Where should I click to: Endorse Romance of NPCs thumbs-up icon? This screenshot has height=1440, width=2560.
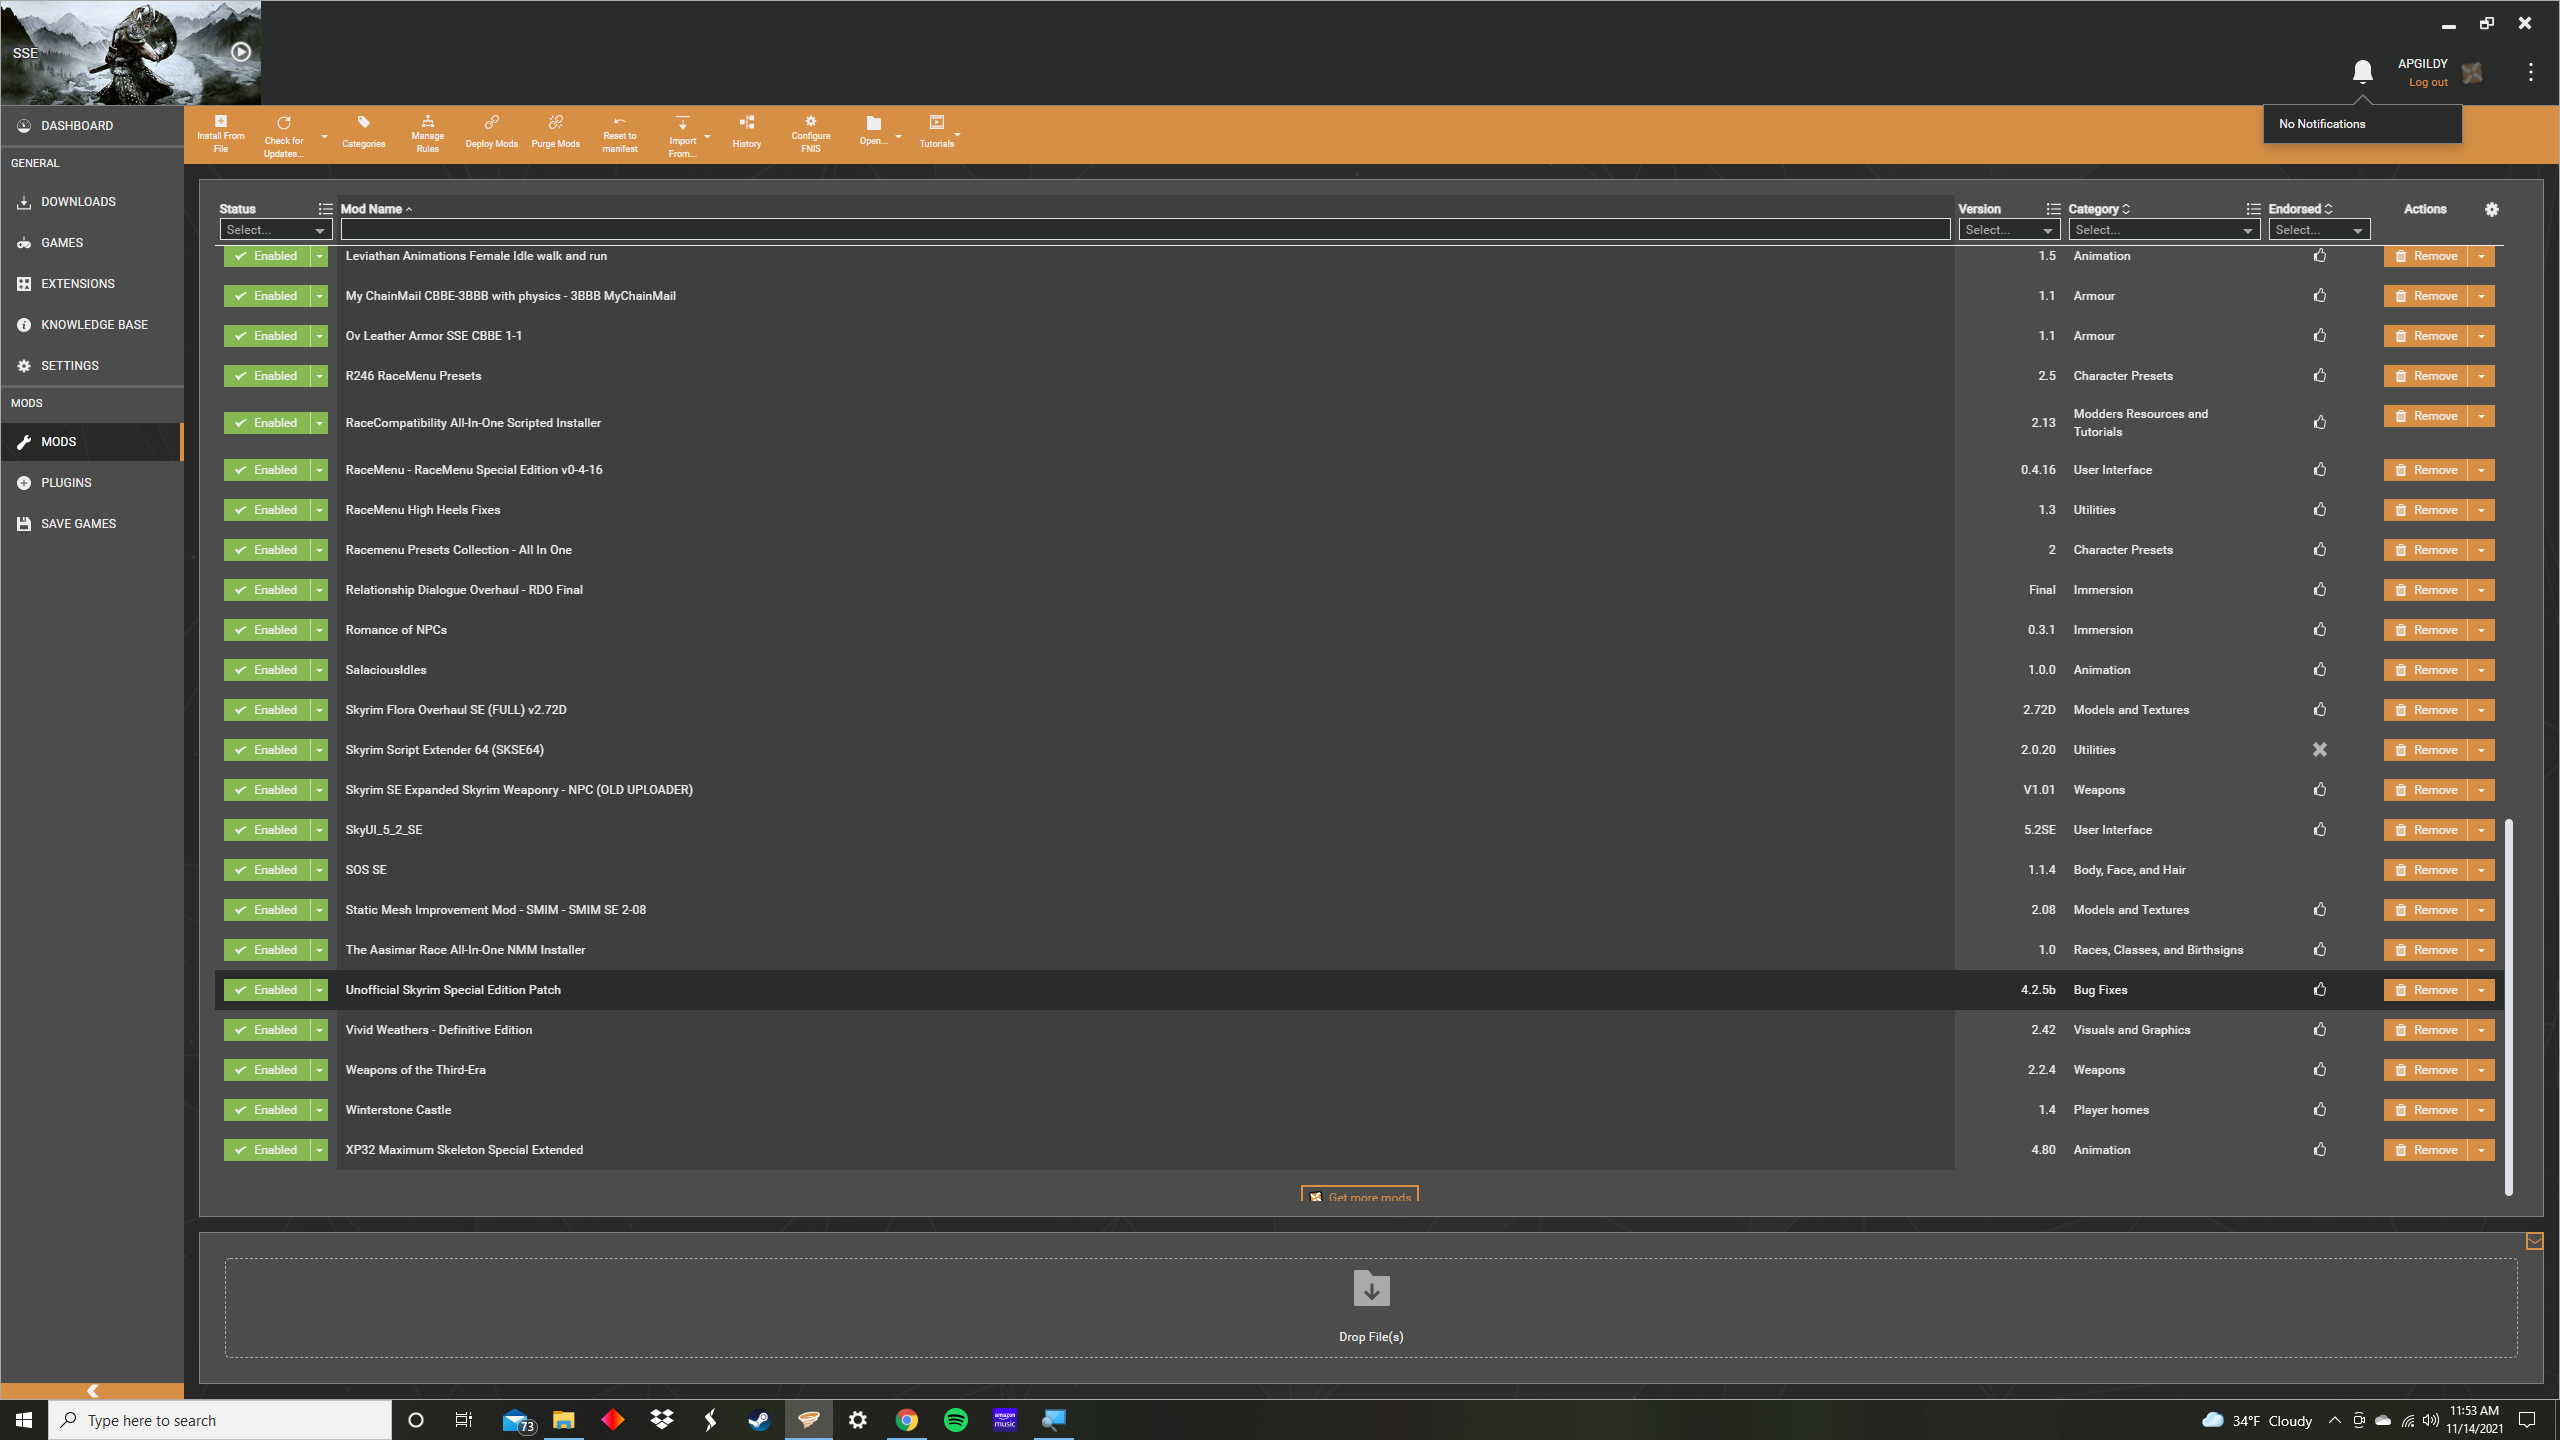pyautogui.click(x=2319, y=629)
